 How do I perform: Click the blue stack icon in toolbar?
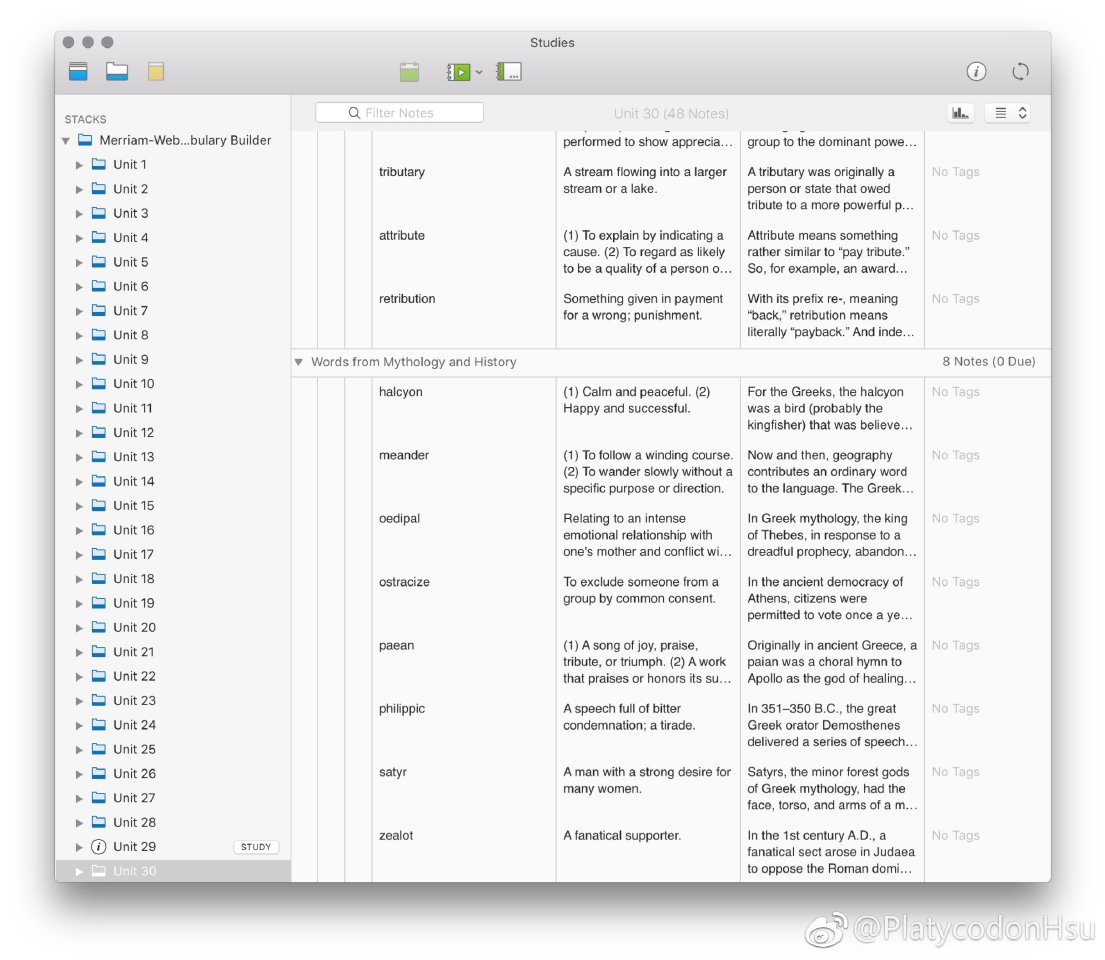tap(78, 71)
